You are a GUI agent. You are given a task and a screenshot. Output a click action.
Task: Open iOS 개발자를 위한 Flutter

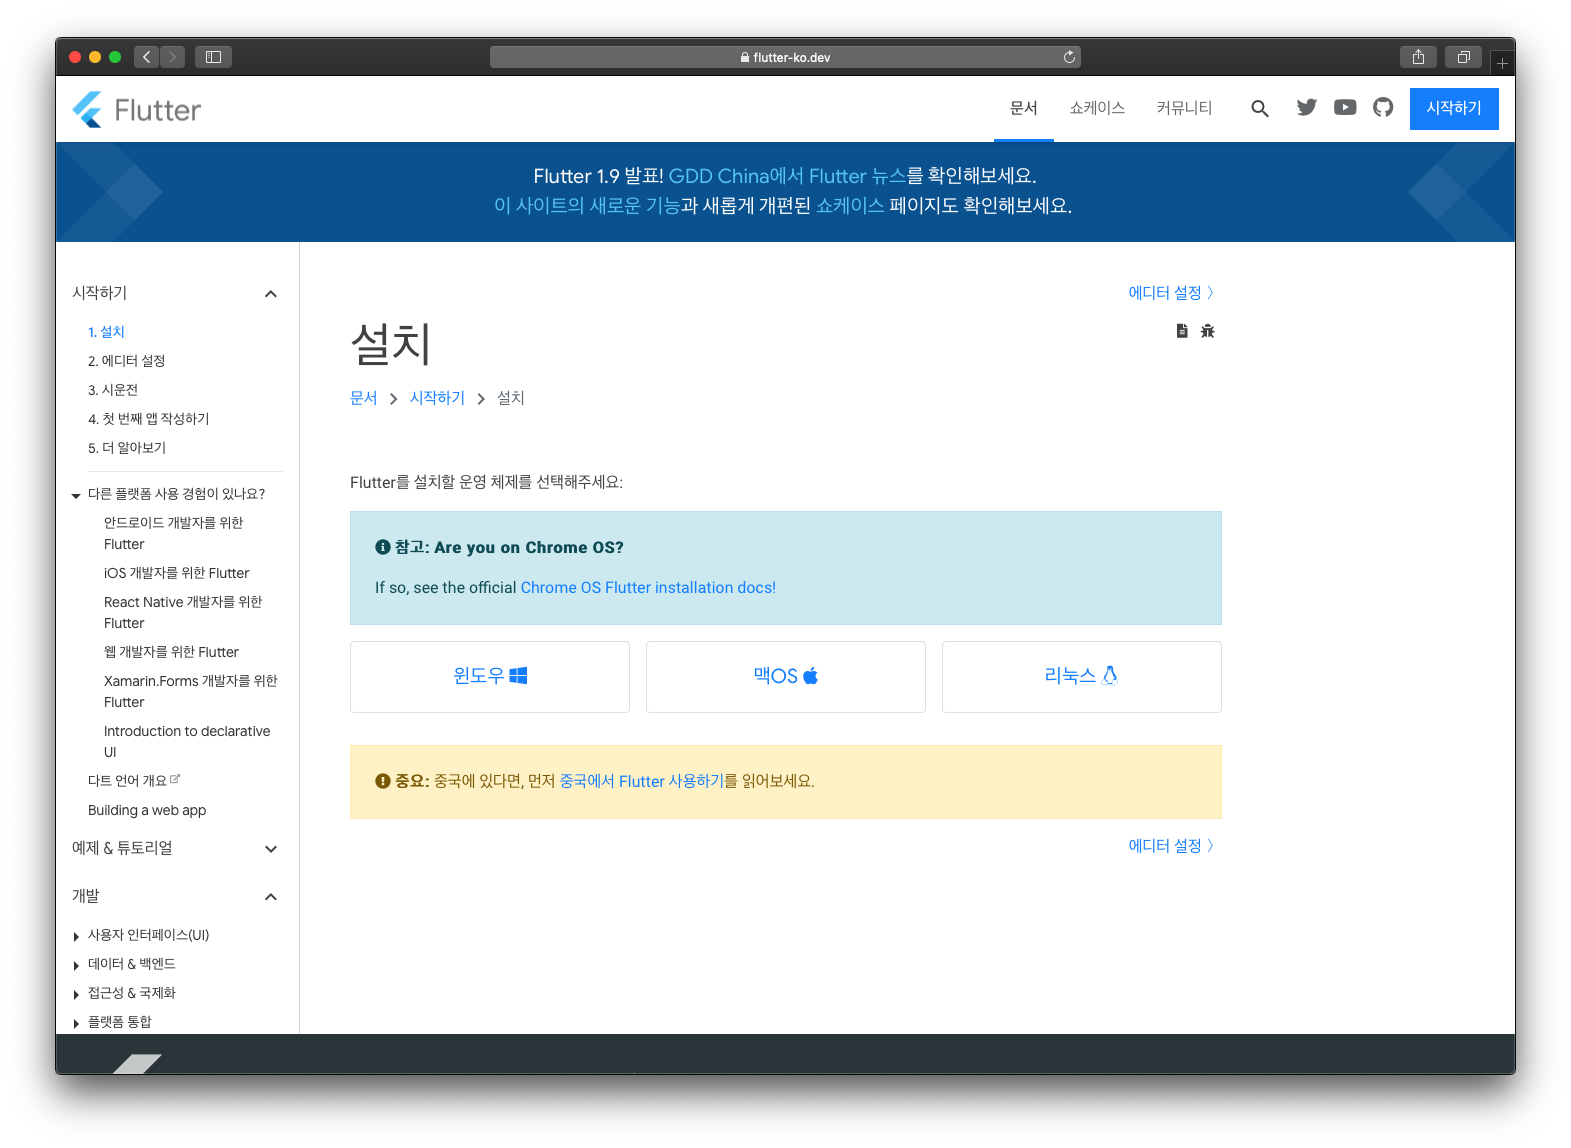coord(177,573)
